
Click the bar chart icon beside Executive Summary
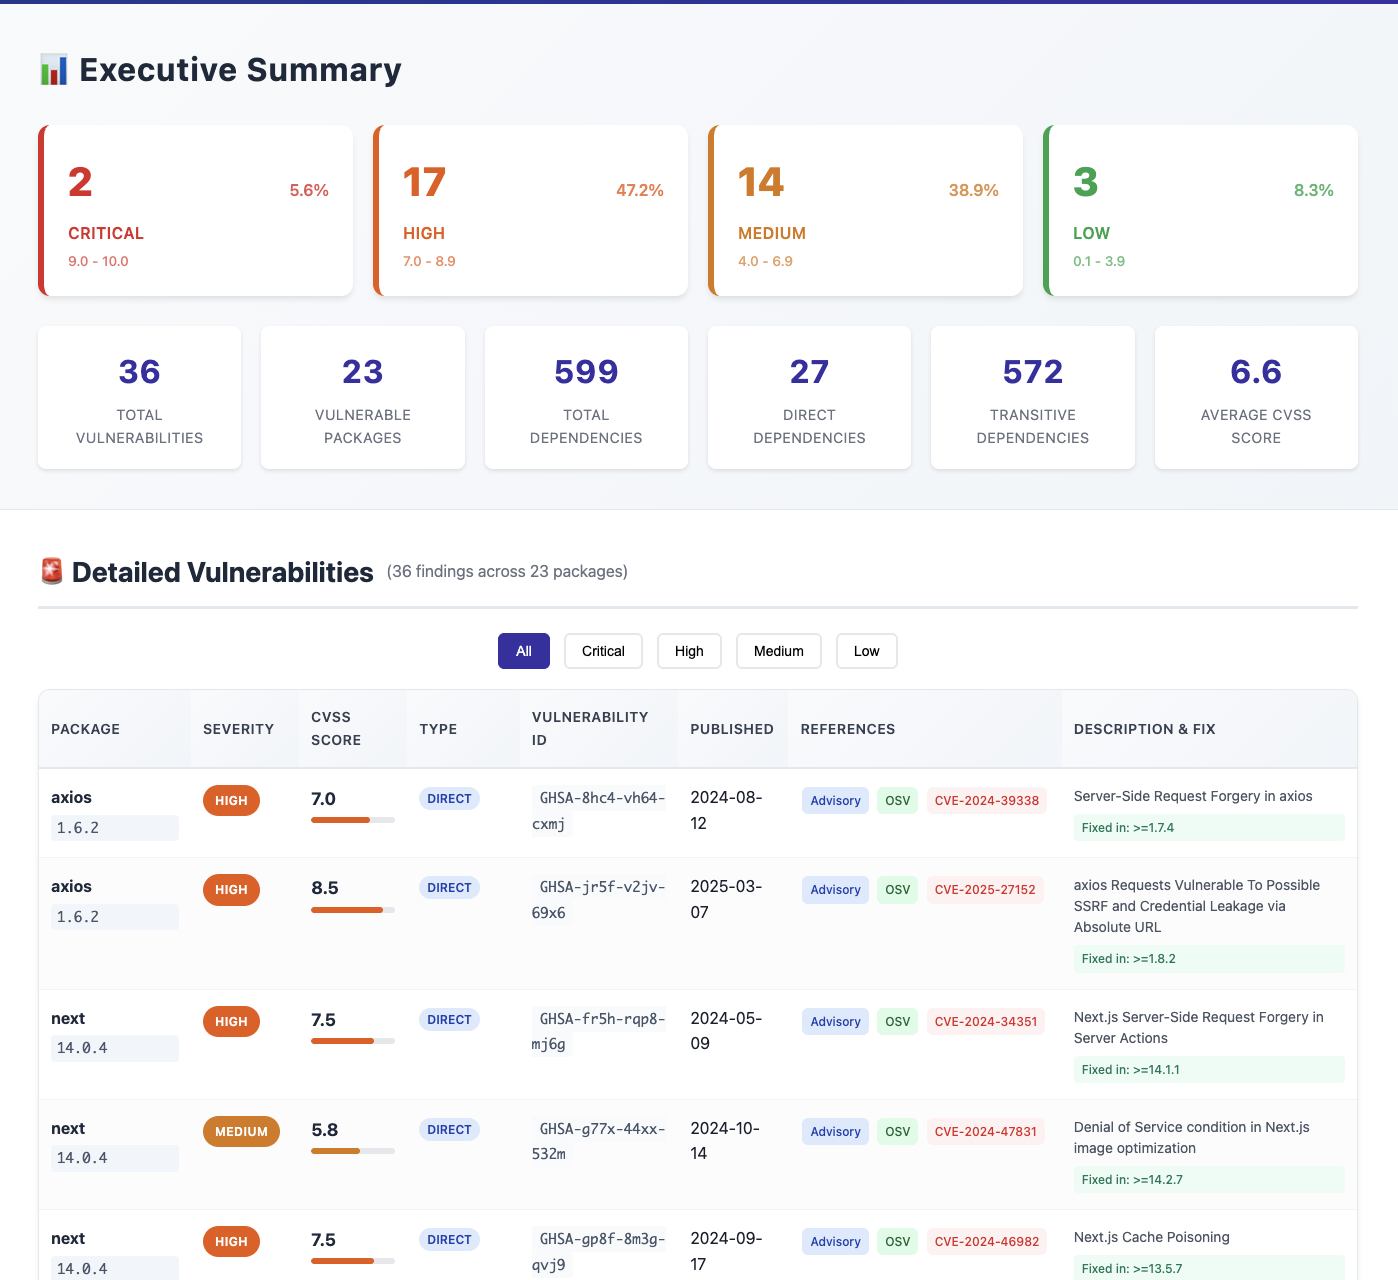pos(53,70)
